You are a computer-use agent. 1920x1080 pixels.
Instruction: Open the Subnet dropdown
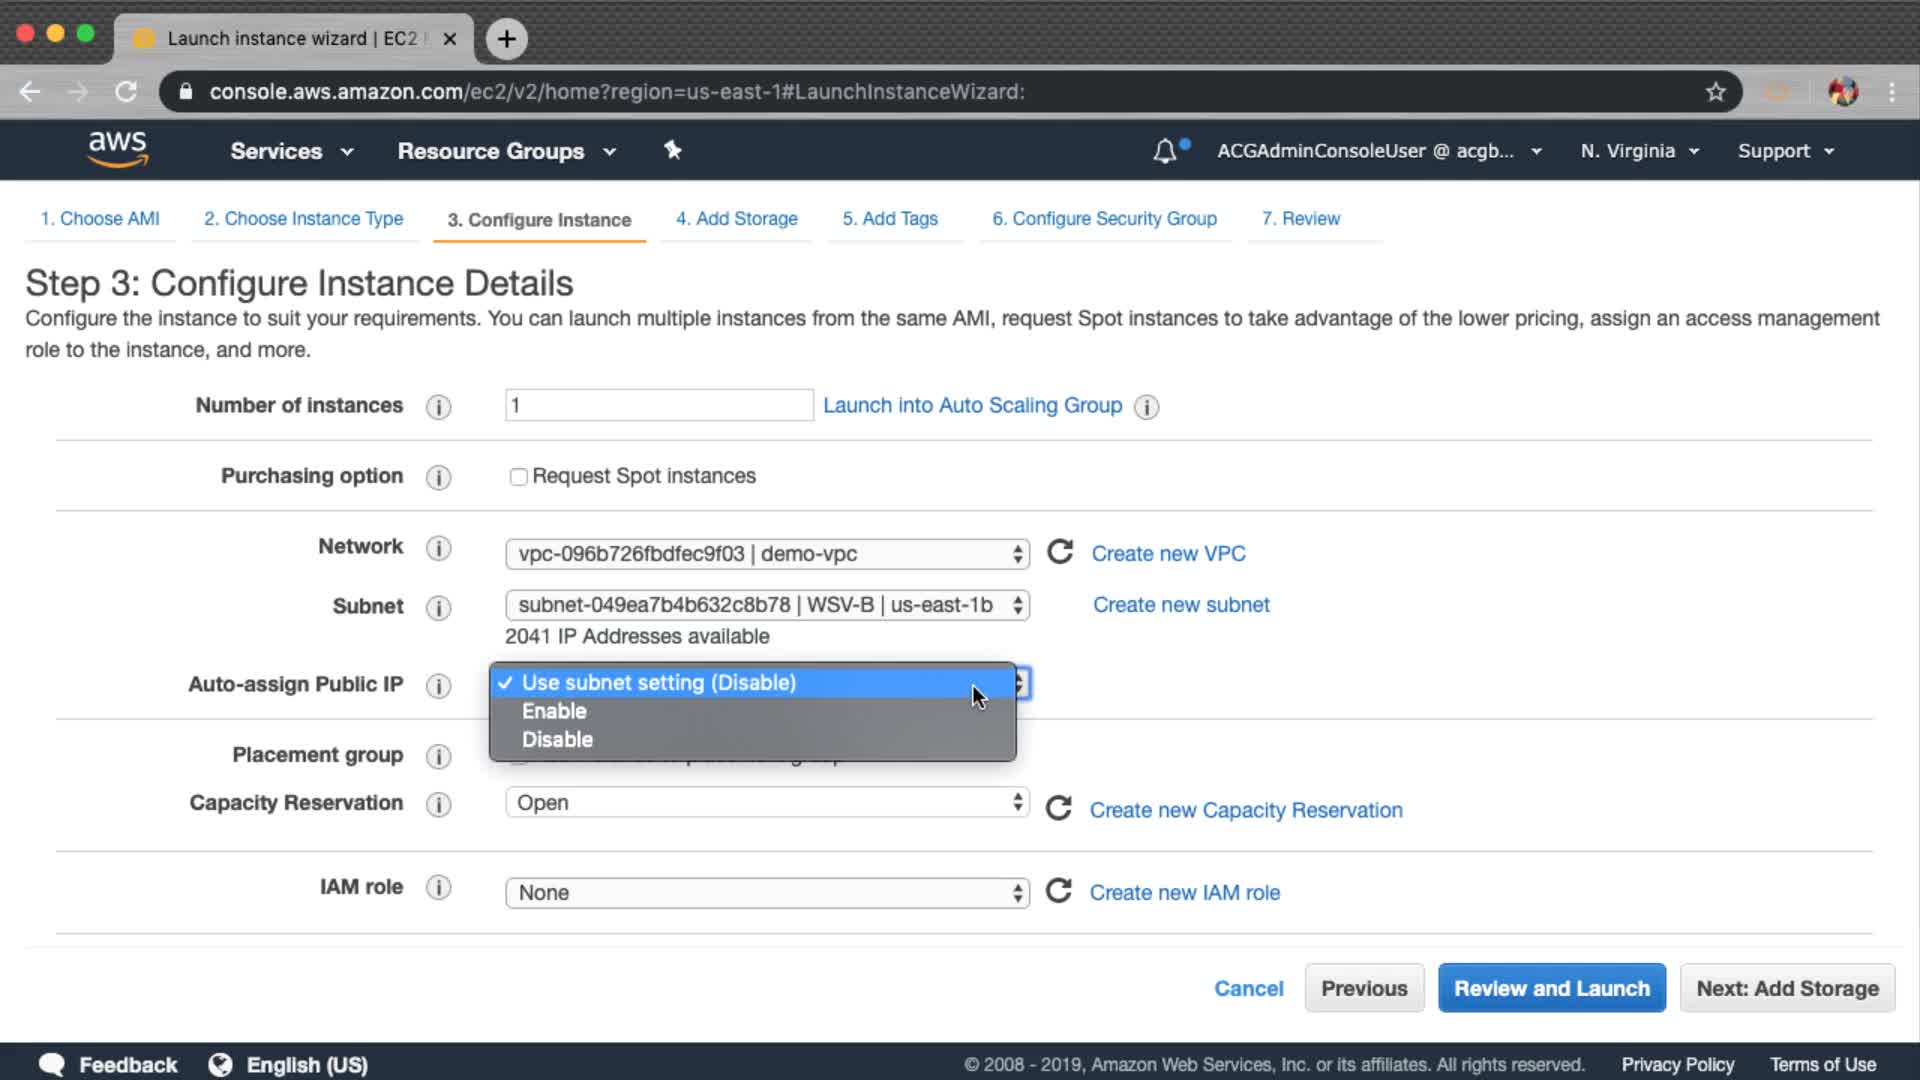click(x=767, y=605)
